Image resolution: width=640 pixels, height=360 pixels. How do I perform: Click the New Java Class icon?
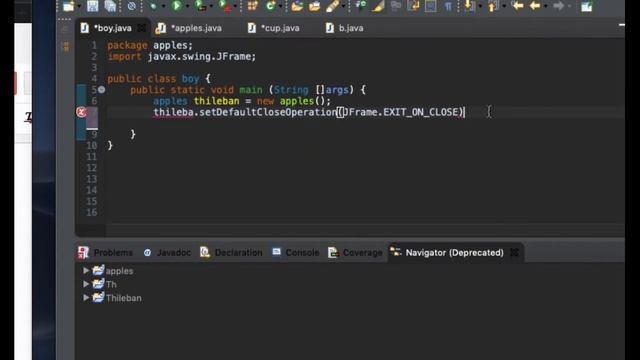[x=270, y=6]
